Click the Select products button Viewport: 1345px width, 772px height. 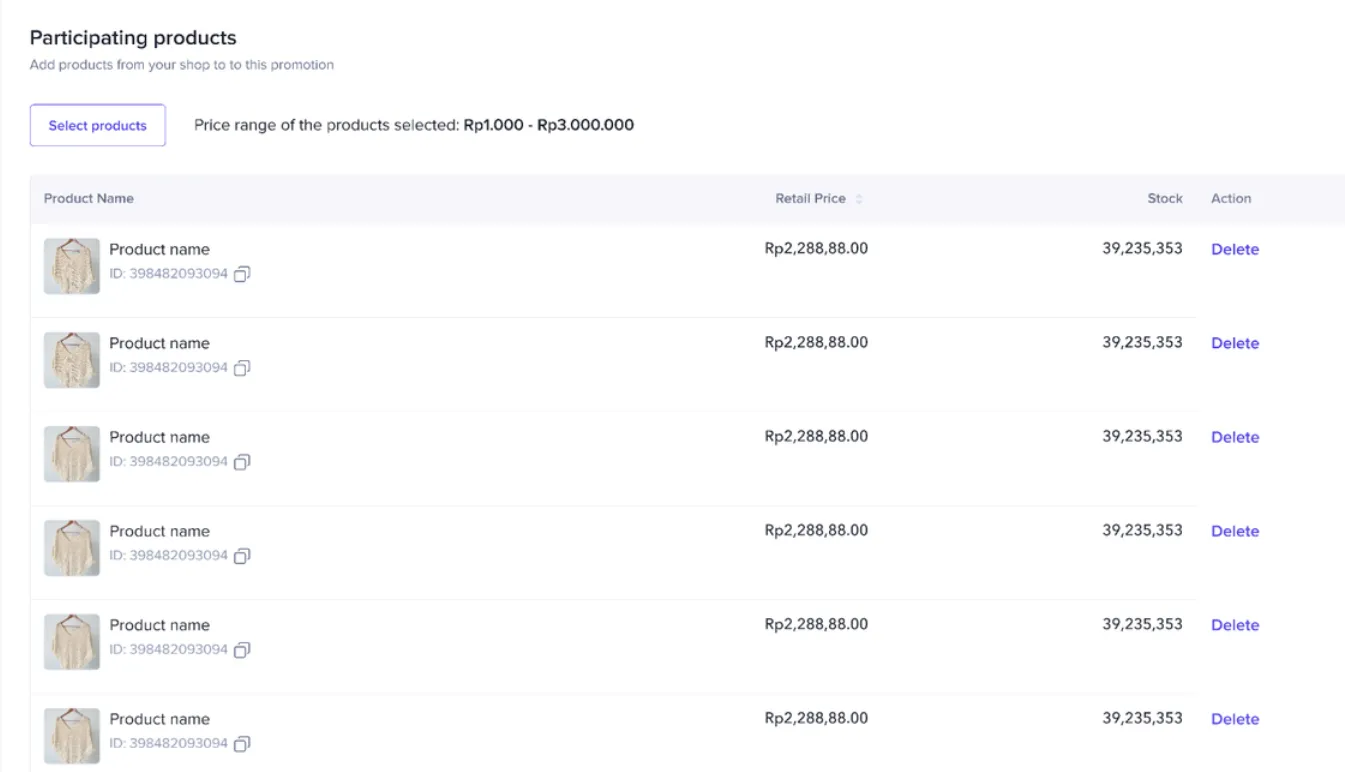click(98, 125)
